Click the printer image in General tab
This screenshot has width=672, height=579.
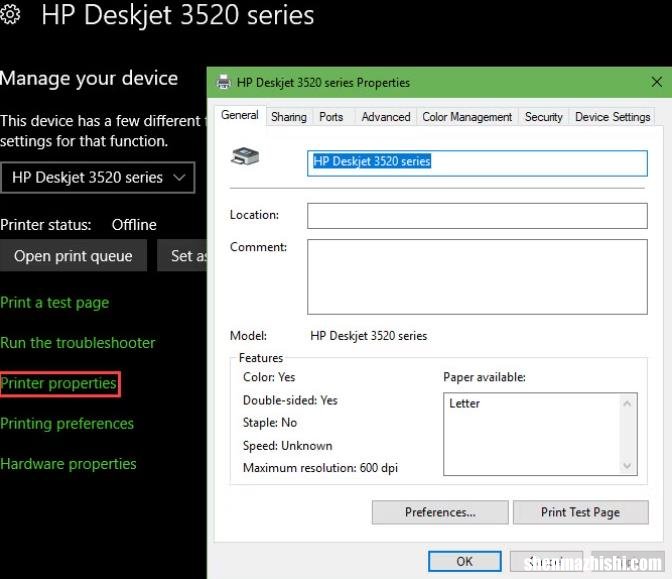click(245, 156)
